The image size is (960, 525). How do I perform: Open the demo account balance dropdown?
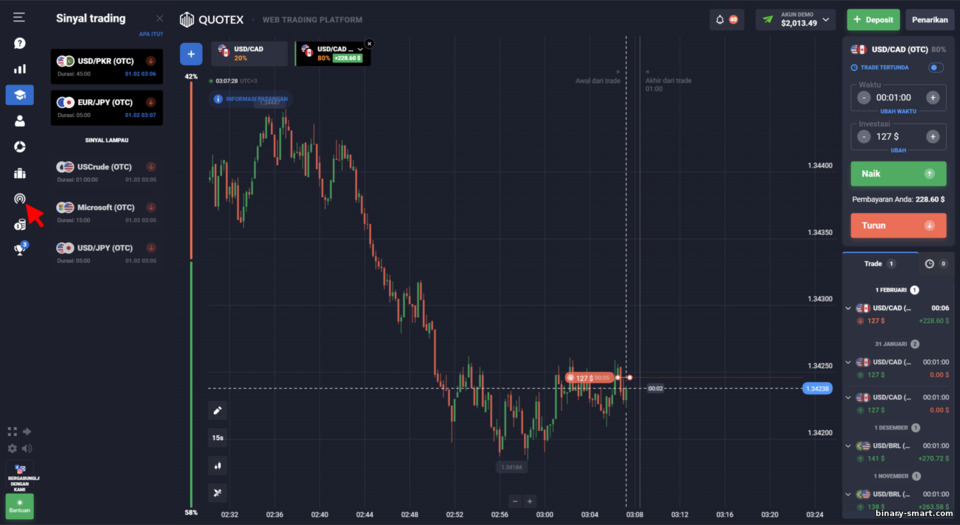coord(826,20)
